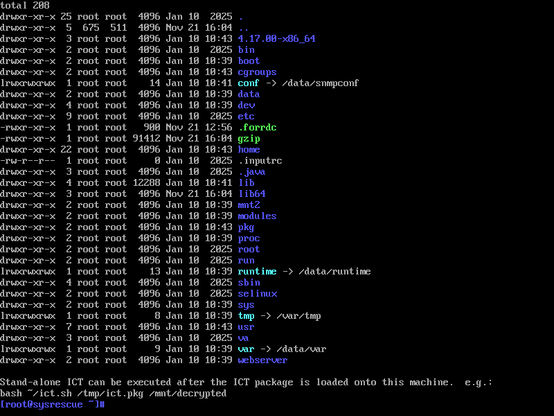Click the group ID 511
The height and width of the screenshot is (416, 554).
pyautogui.click(x=118, y=28)
